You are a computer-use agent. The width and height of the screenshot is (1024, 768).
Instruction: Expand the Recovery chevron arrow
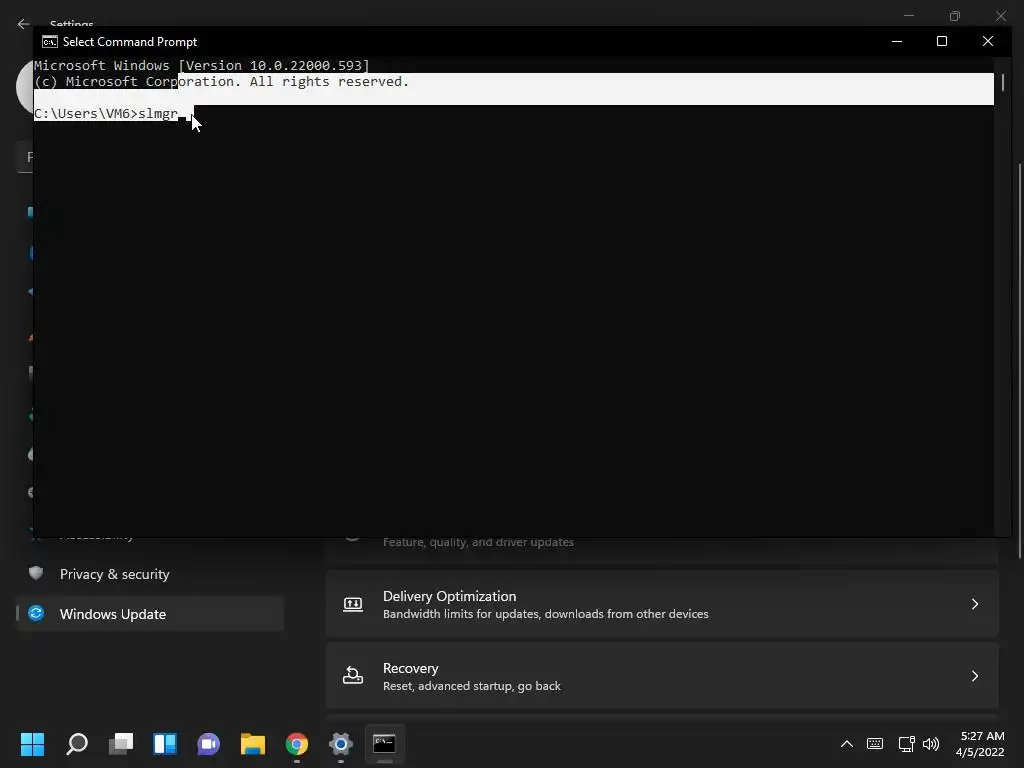(974, 676)
